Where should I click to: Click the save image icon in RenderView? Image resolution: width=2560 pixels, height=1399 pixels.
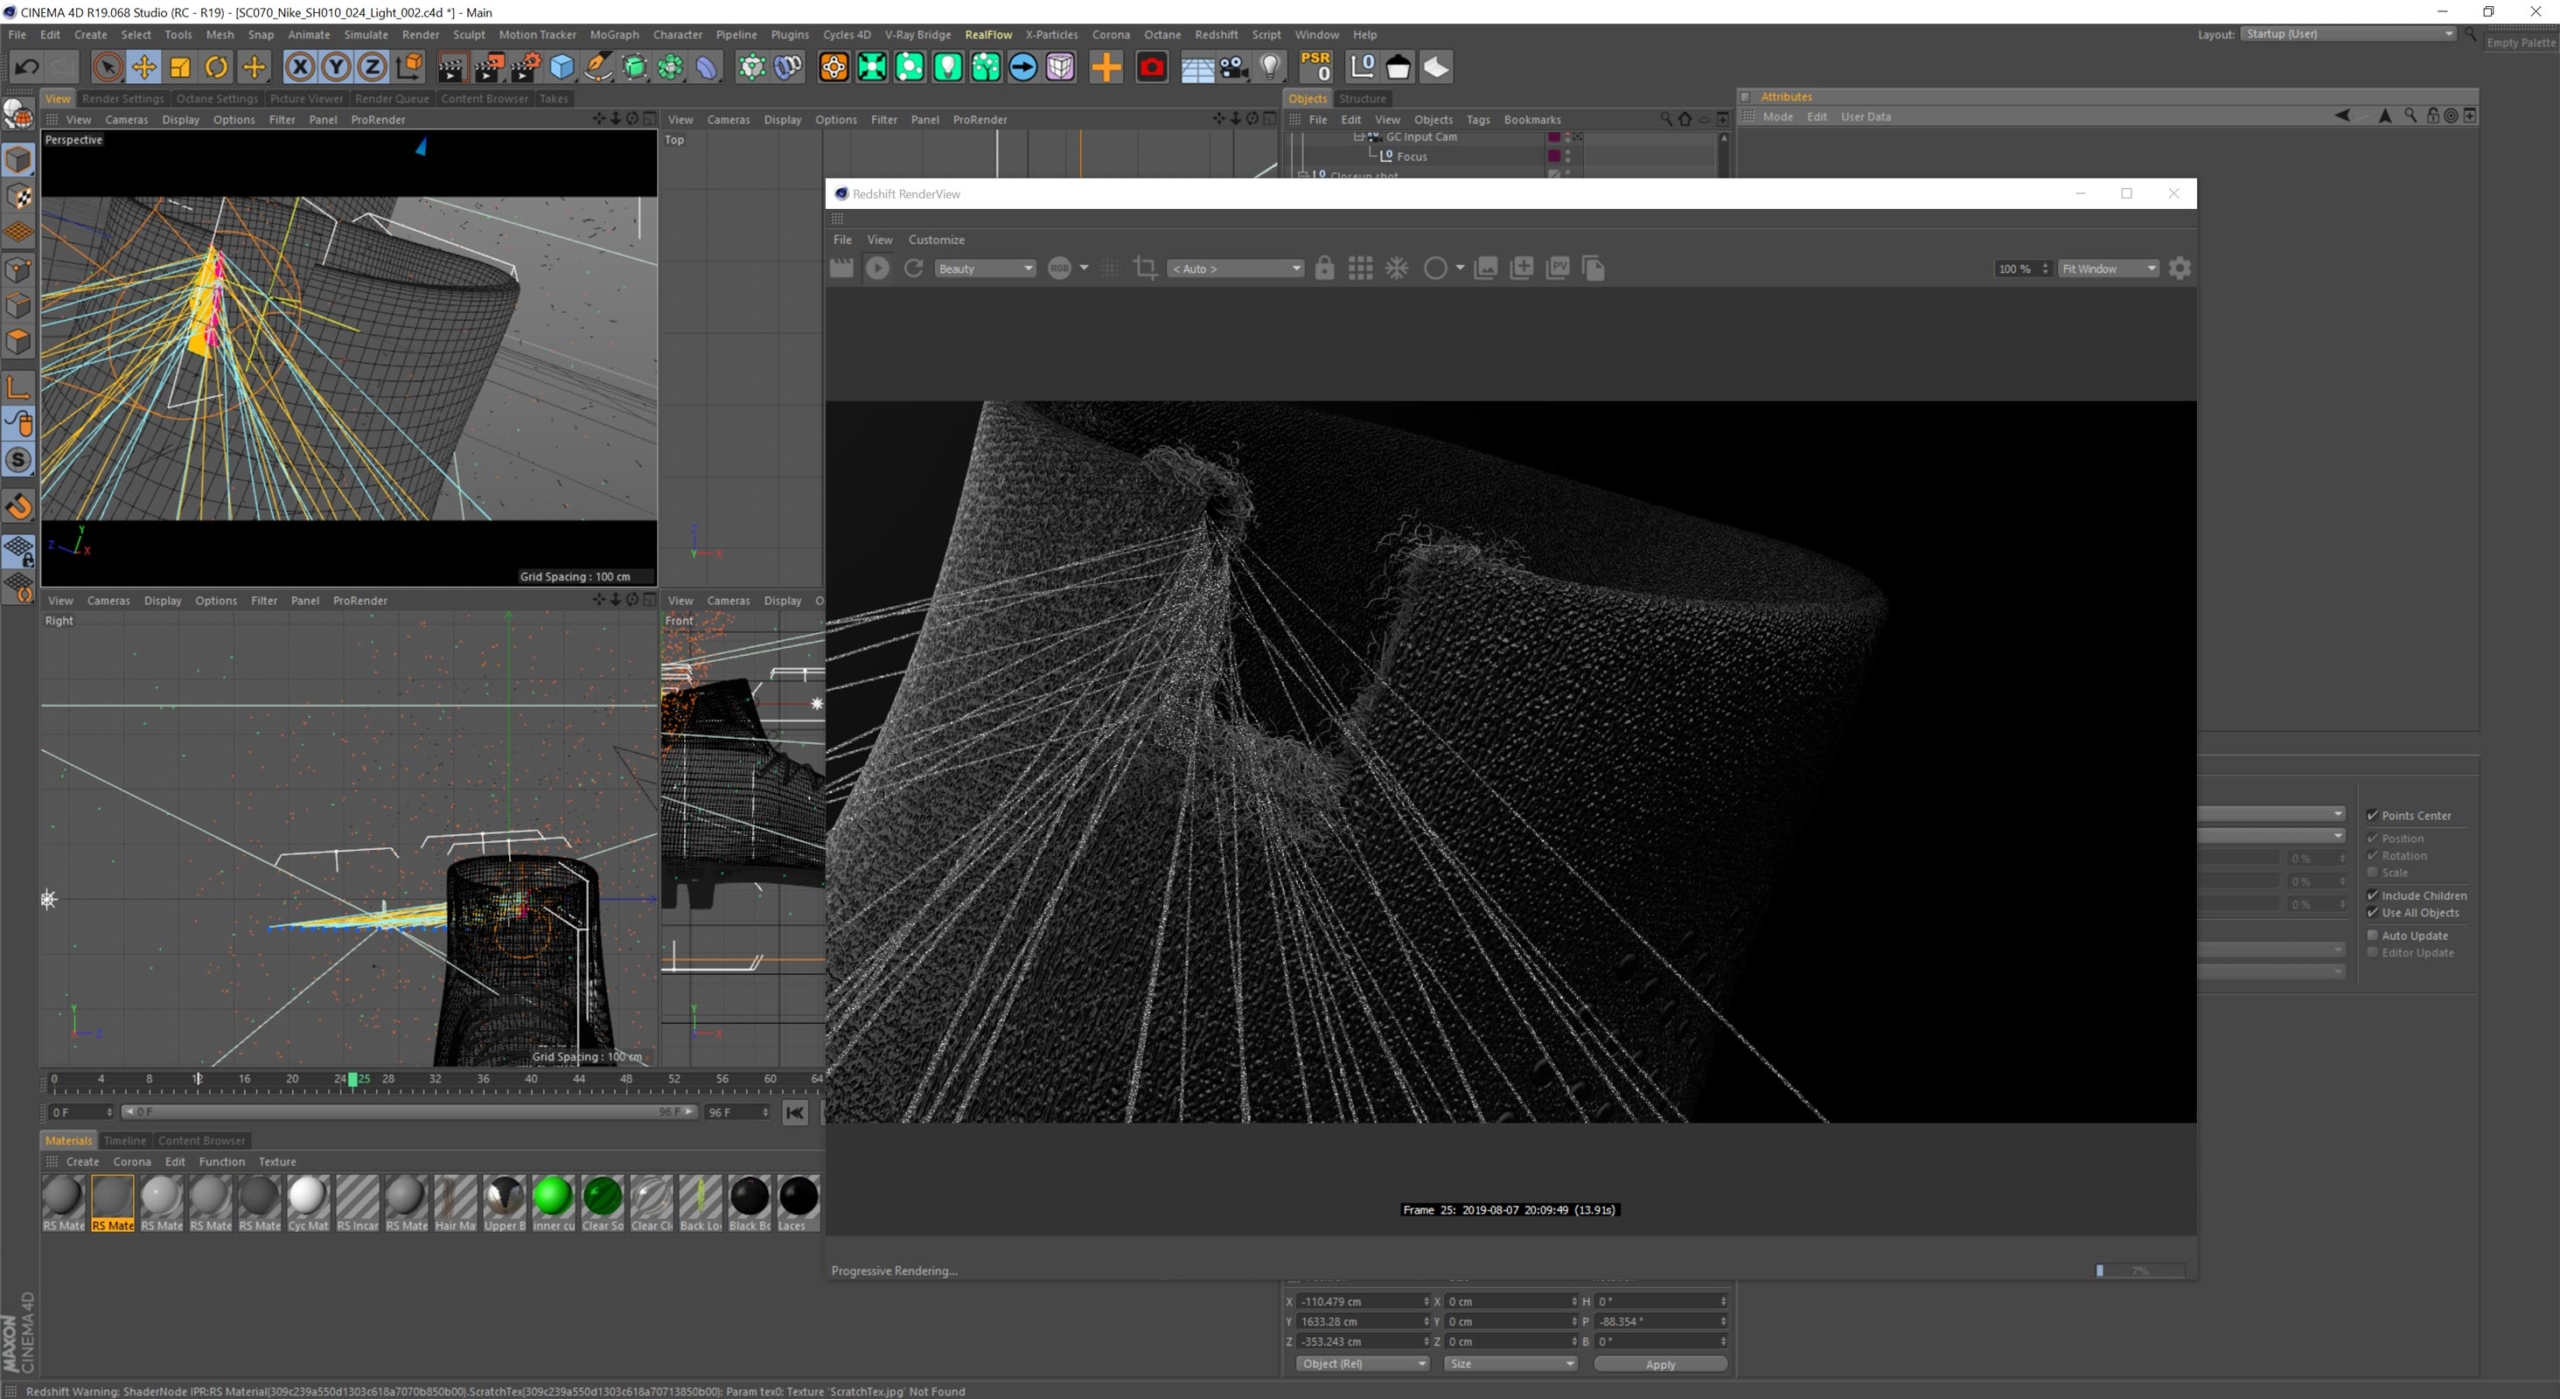(x=1486, y=268)
